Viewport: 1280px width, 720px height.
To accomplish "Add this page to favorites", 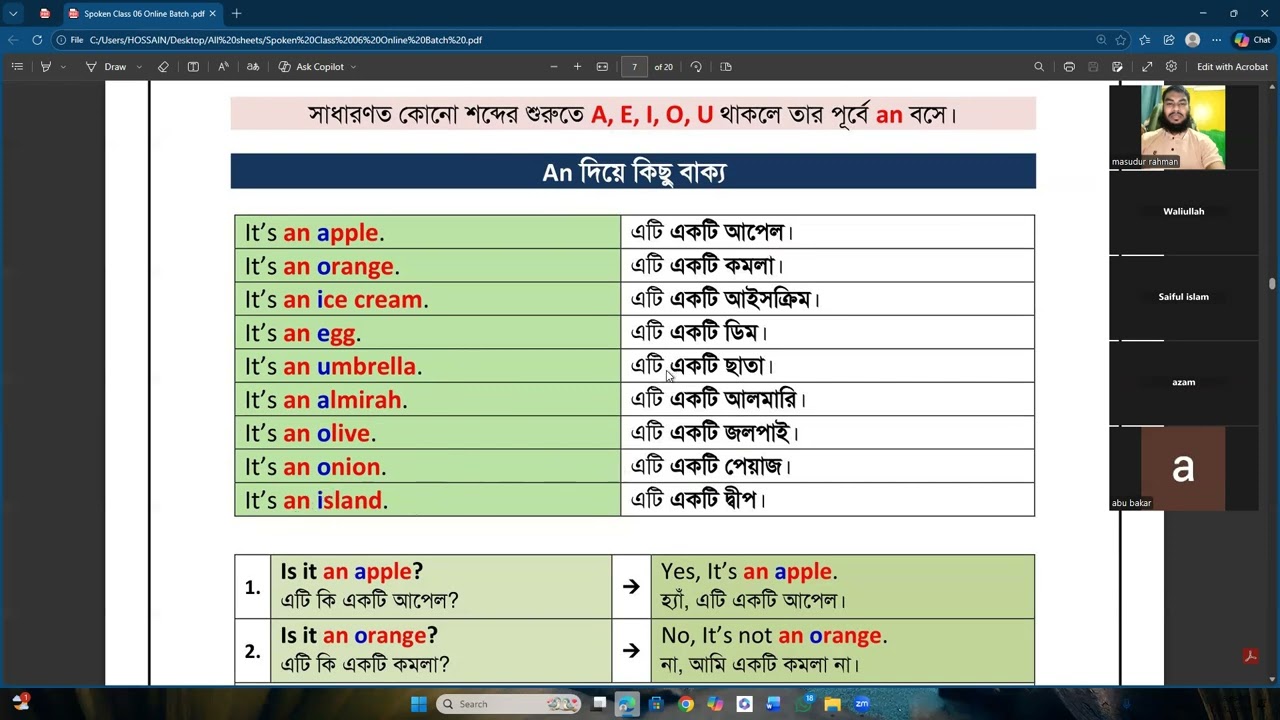I will (1121, 40).
